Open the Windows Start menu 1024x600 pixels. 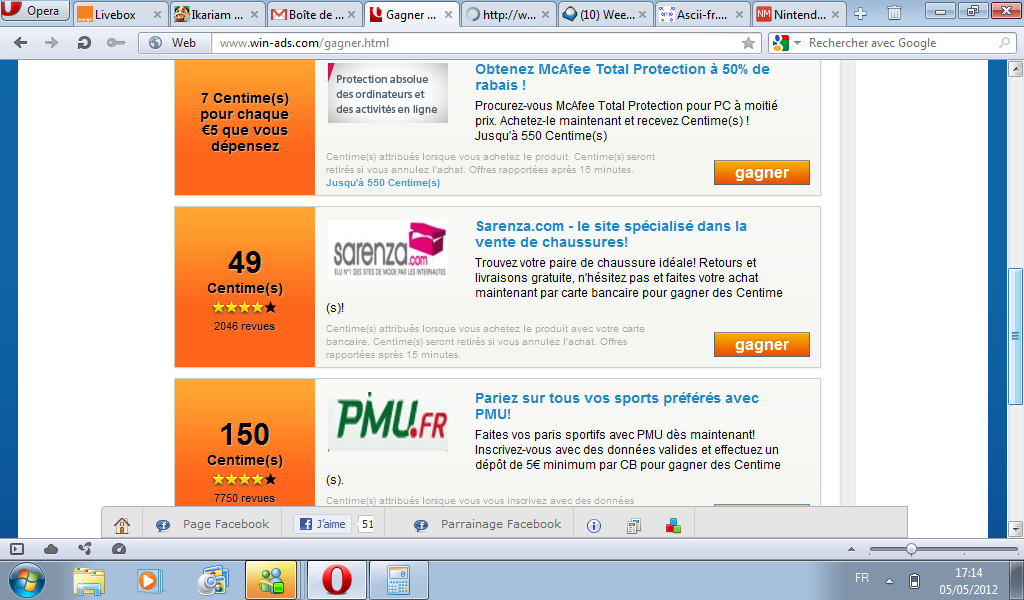point(27,580)
